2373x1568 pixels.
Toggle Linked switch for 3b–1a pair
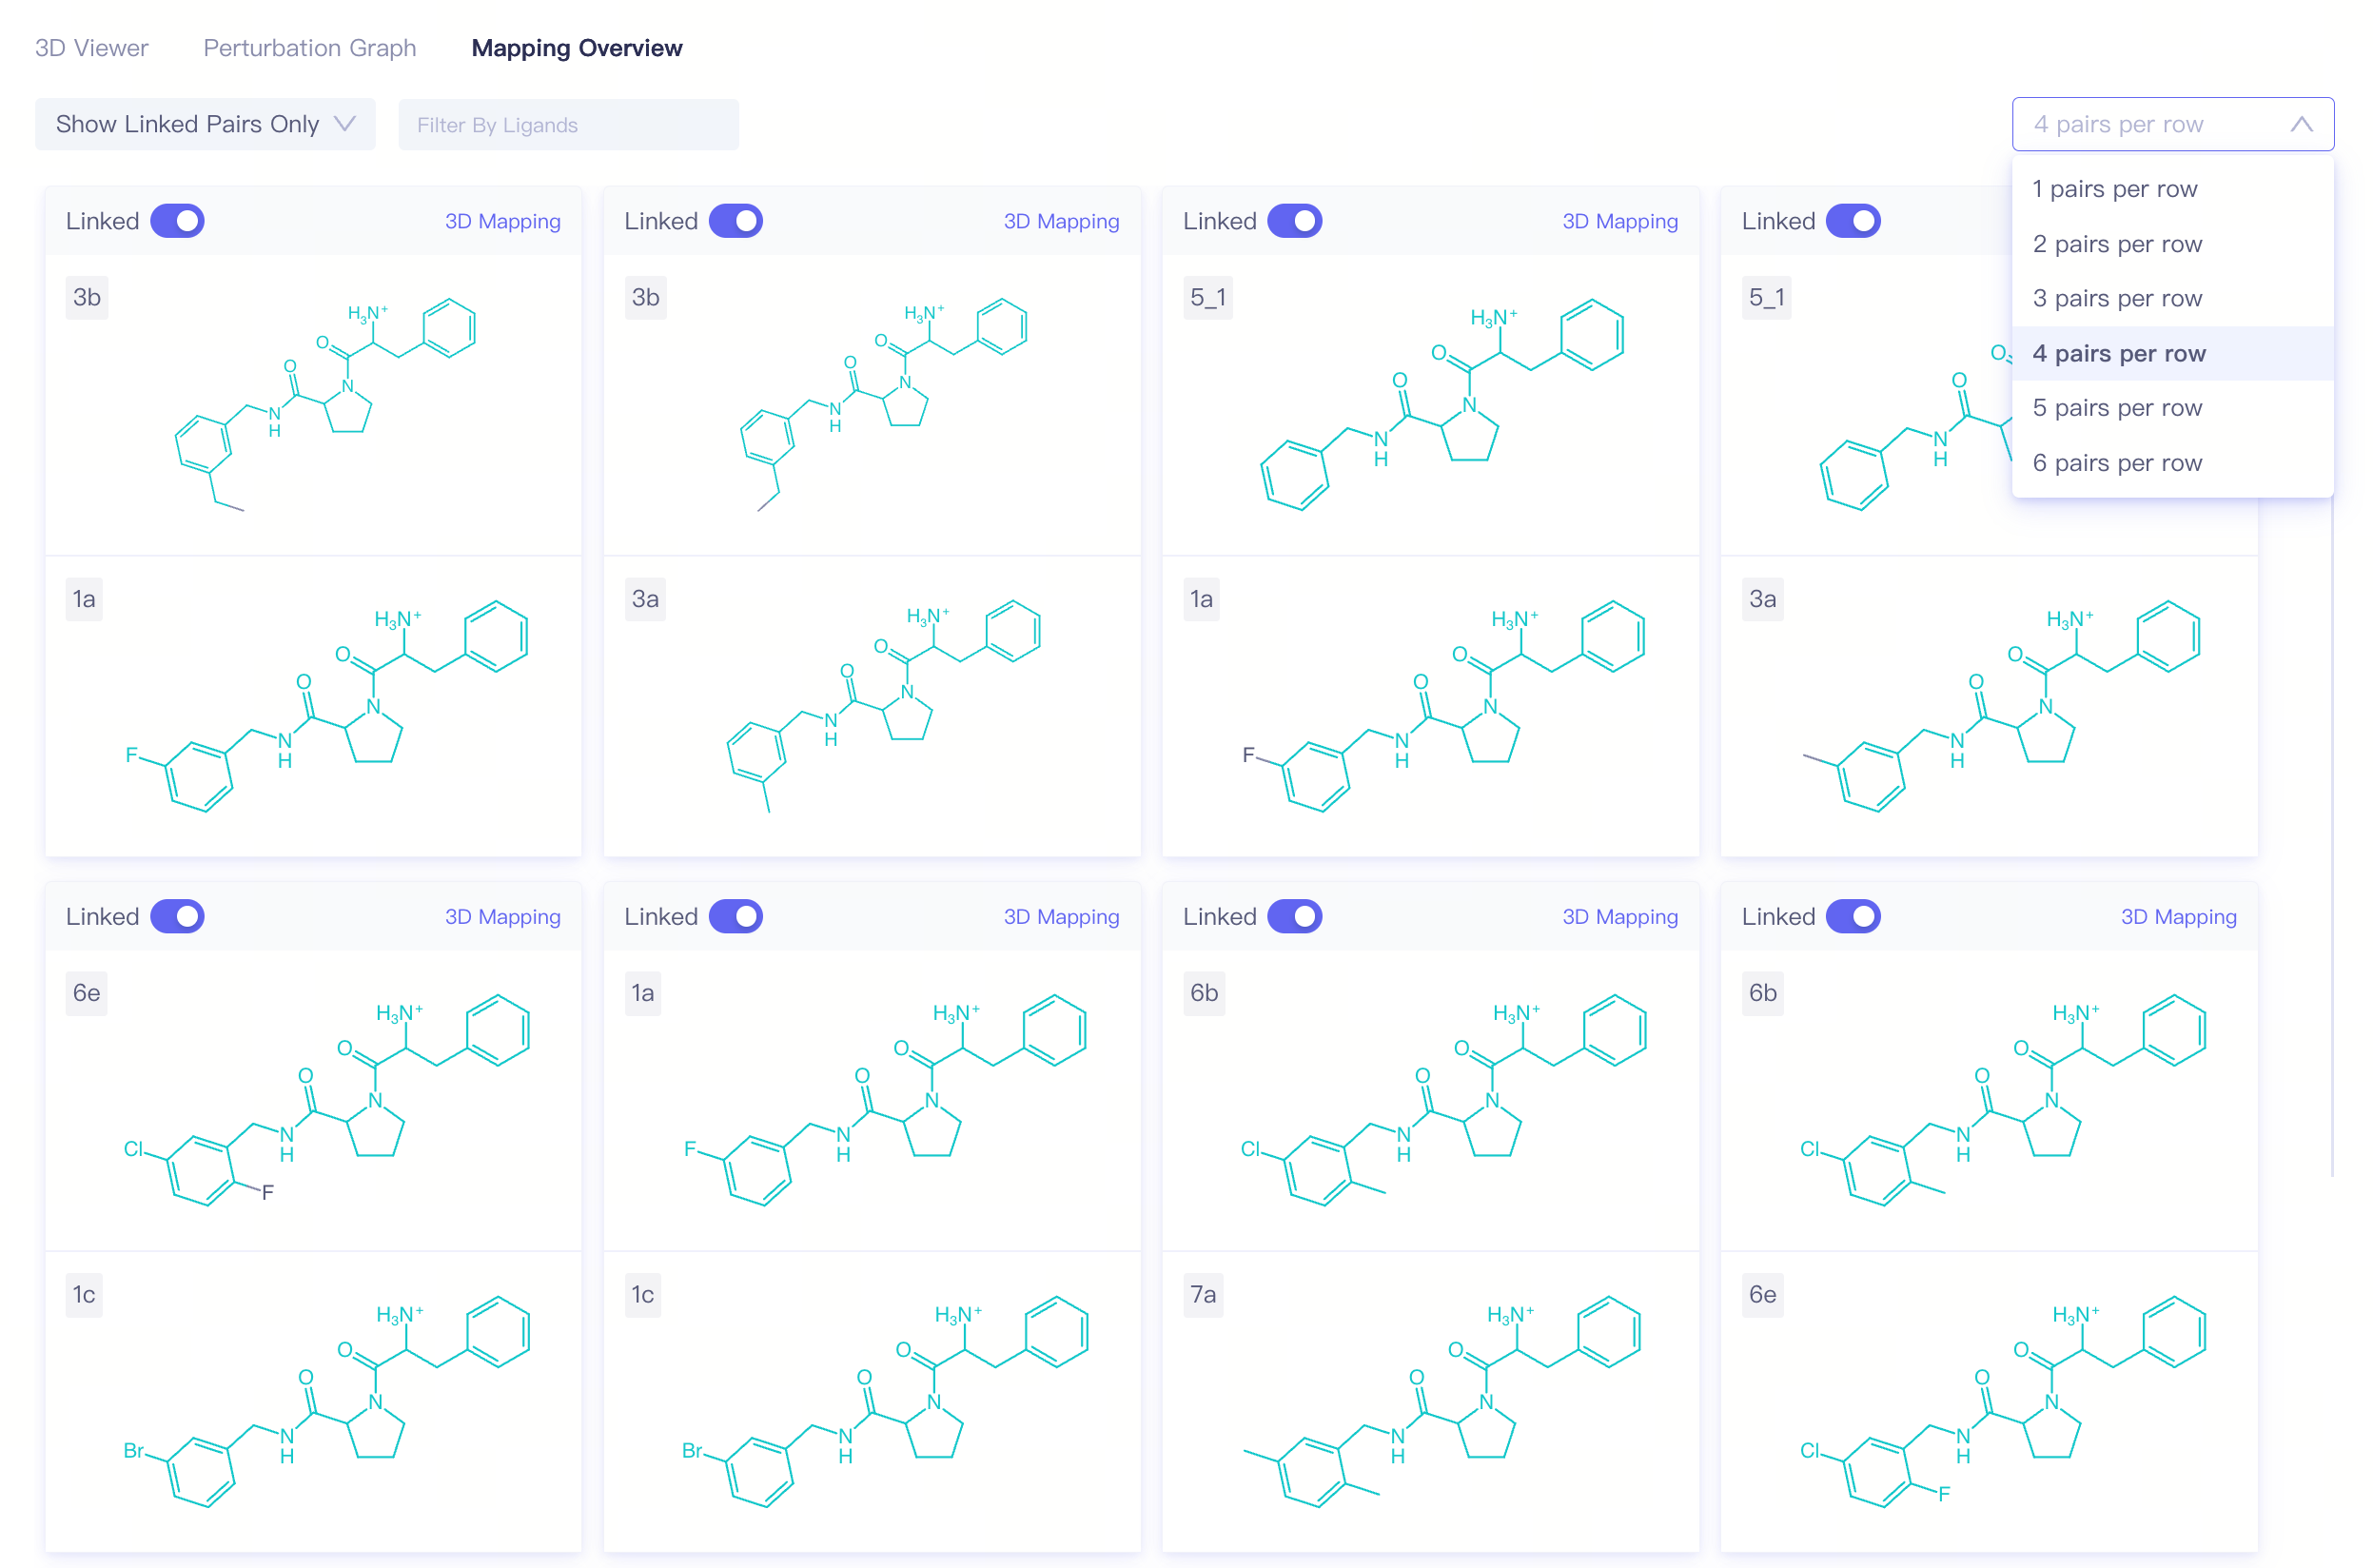(x=177, y=221)
